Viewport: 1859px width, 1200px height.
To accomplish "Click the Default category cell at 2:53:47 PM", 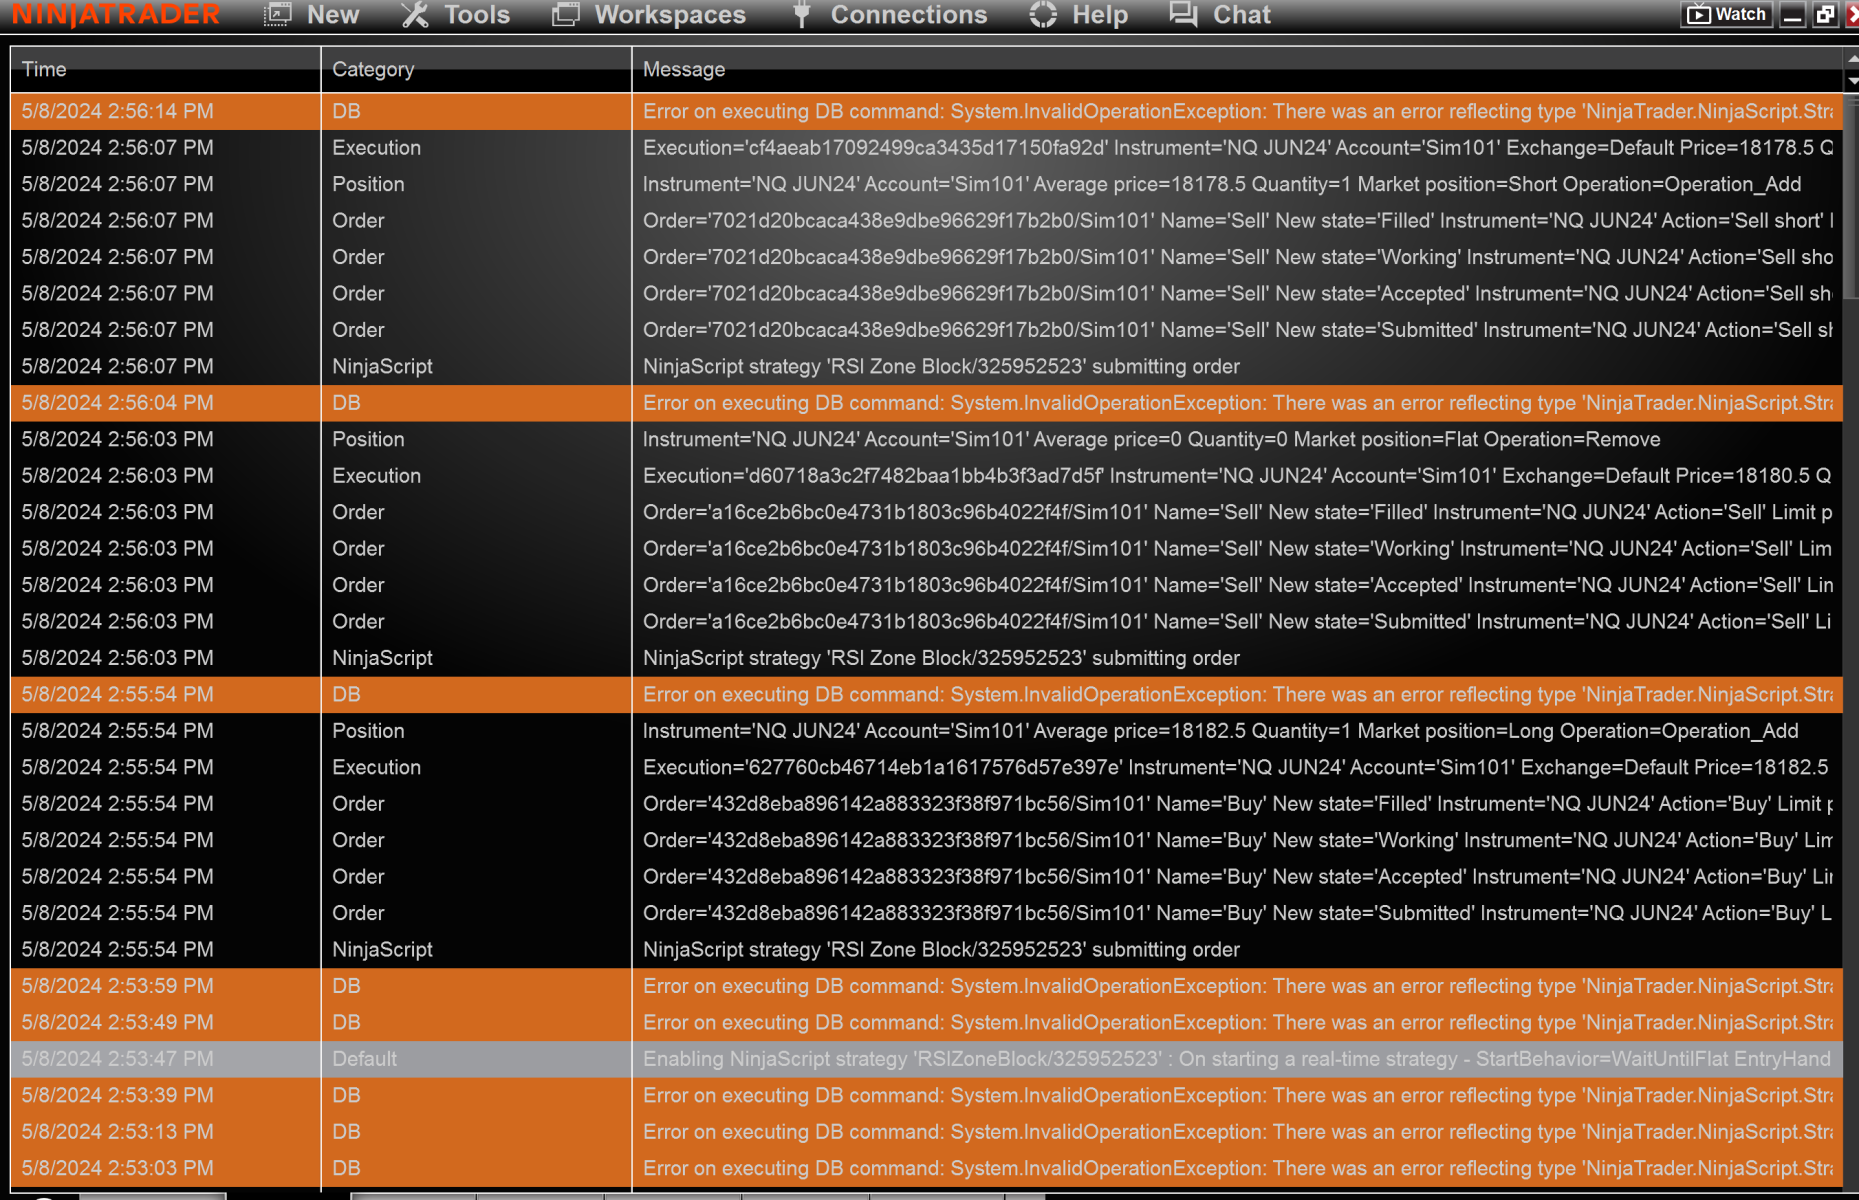I will [x=476, y=1059].
